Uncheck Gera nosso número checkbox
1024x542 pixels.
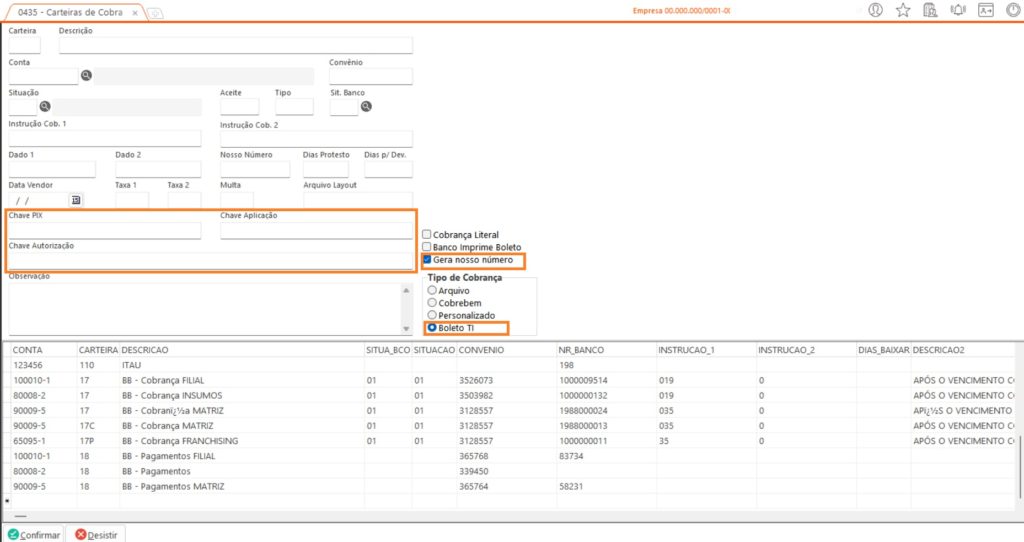[x=427, y=260]
